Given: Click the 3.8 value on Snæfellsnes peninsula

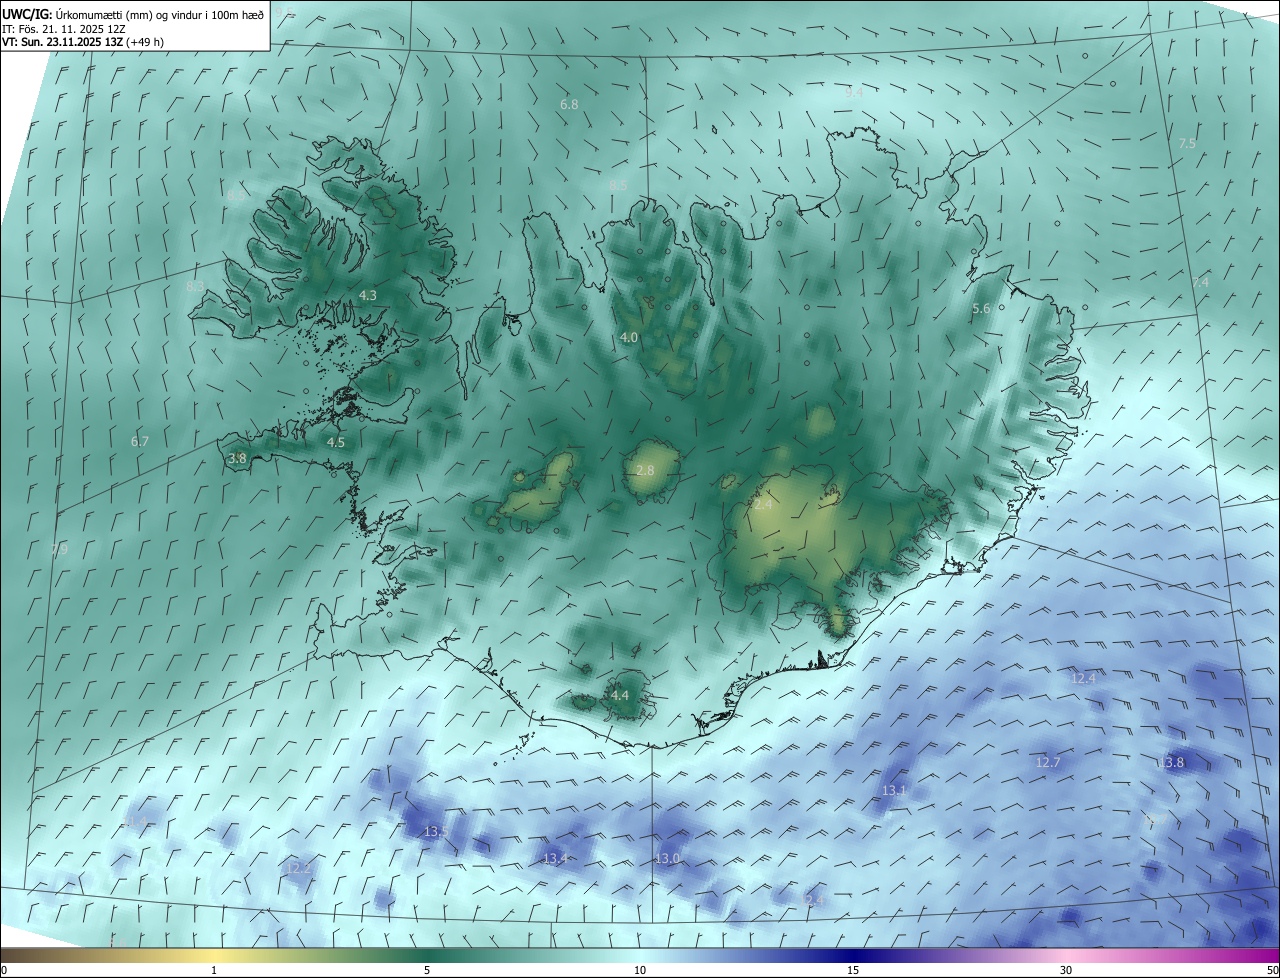Looking at the screenshot, I should [237, 458].
